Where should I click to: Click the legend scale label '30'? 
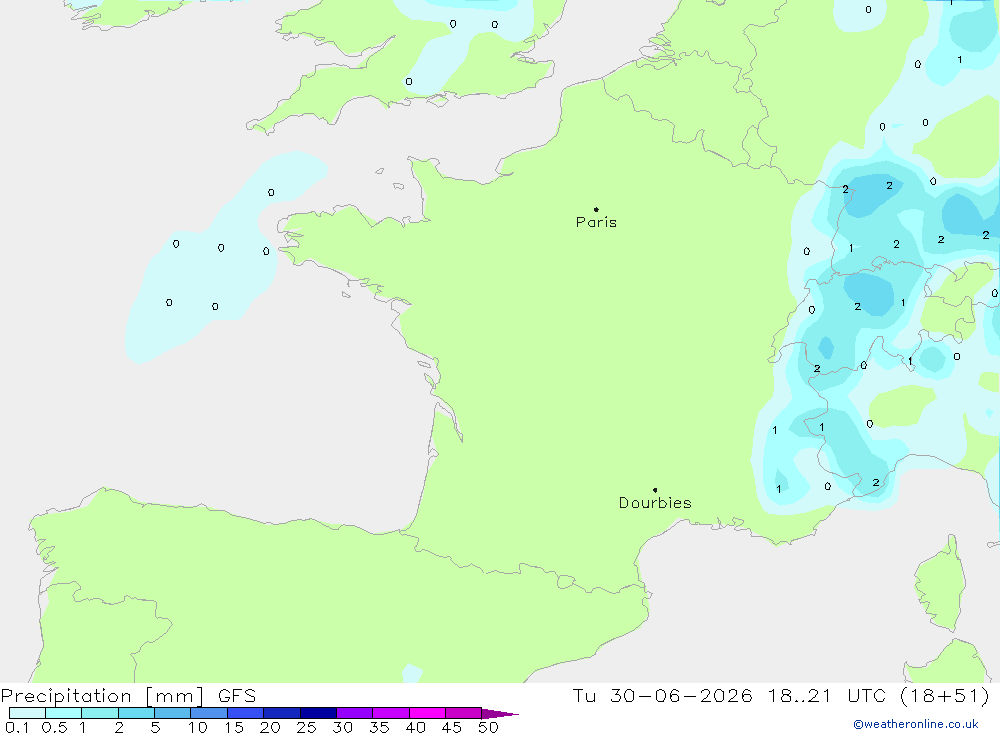pos(343,727)
